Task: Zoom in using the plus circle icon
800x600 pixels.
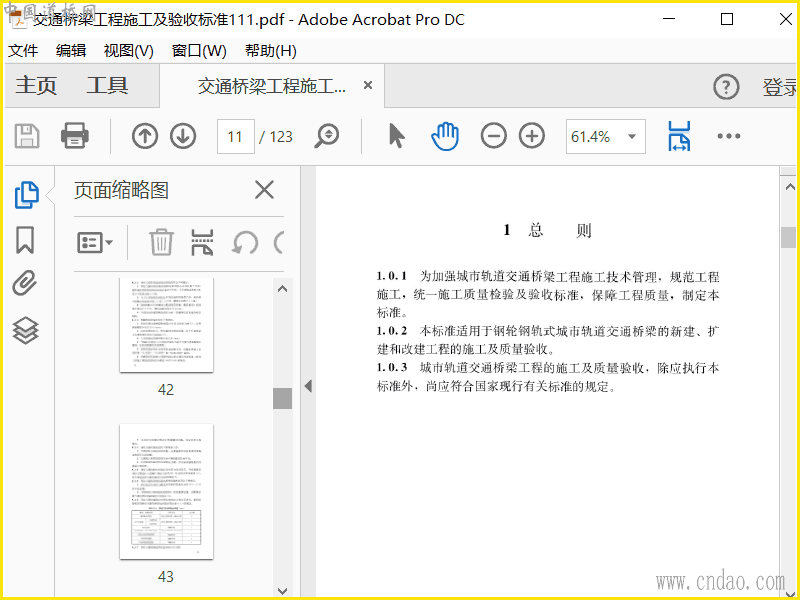Action: coord(532,136)
